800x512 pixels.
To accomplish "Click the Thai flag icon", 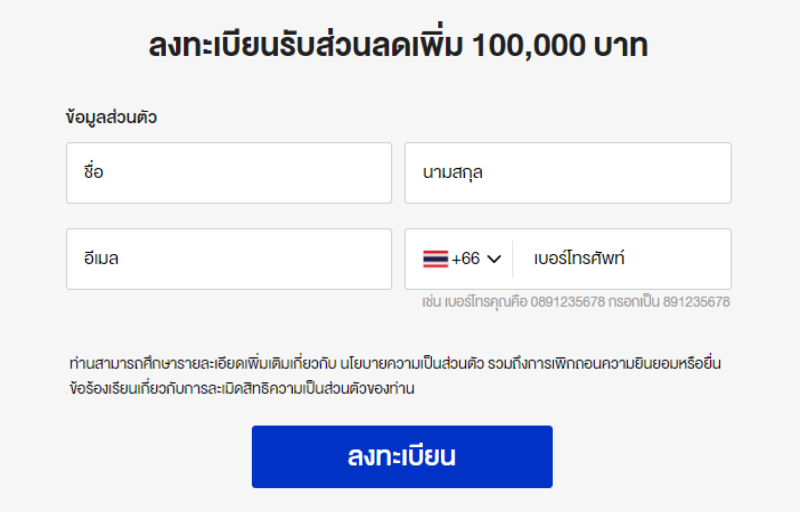I will tap(435, 259).
